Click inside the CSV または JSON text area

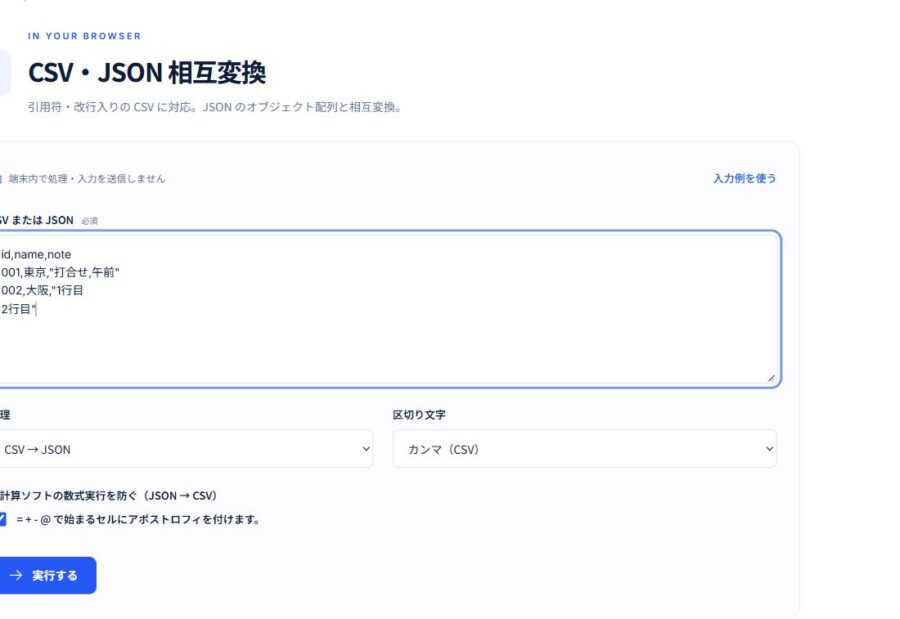(389, 309)
